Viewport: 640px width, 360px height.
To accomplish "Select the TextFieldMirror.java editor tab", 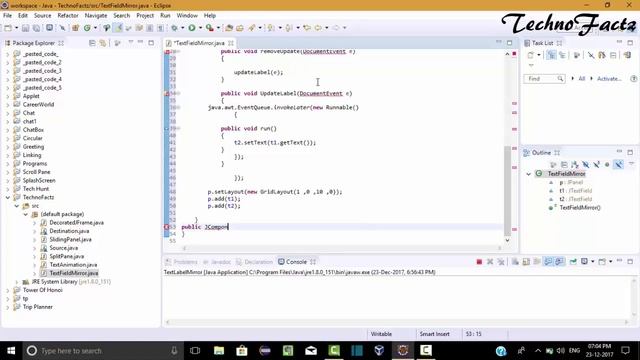I will 200,43.
